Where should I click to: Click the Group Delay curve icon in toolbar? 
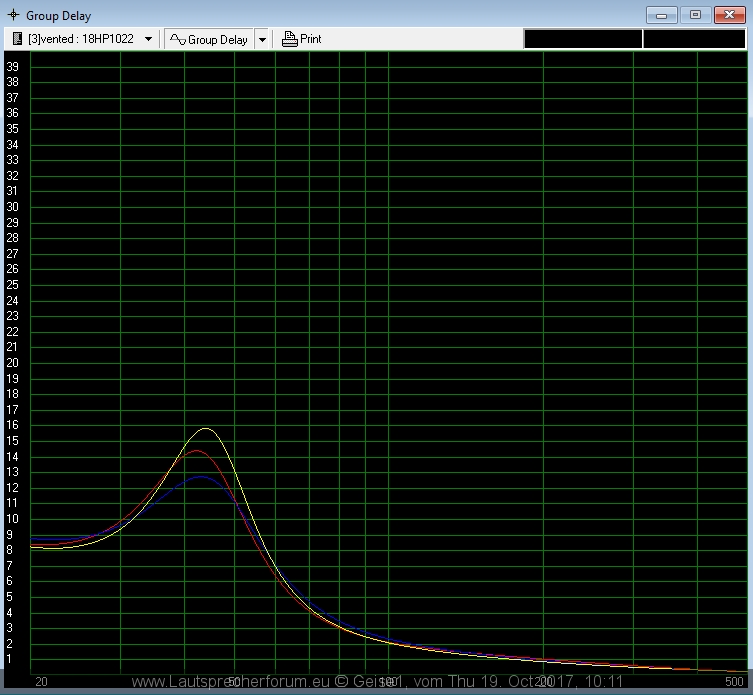[177, 39]
